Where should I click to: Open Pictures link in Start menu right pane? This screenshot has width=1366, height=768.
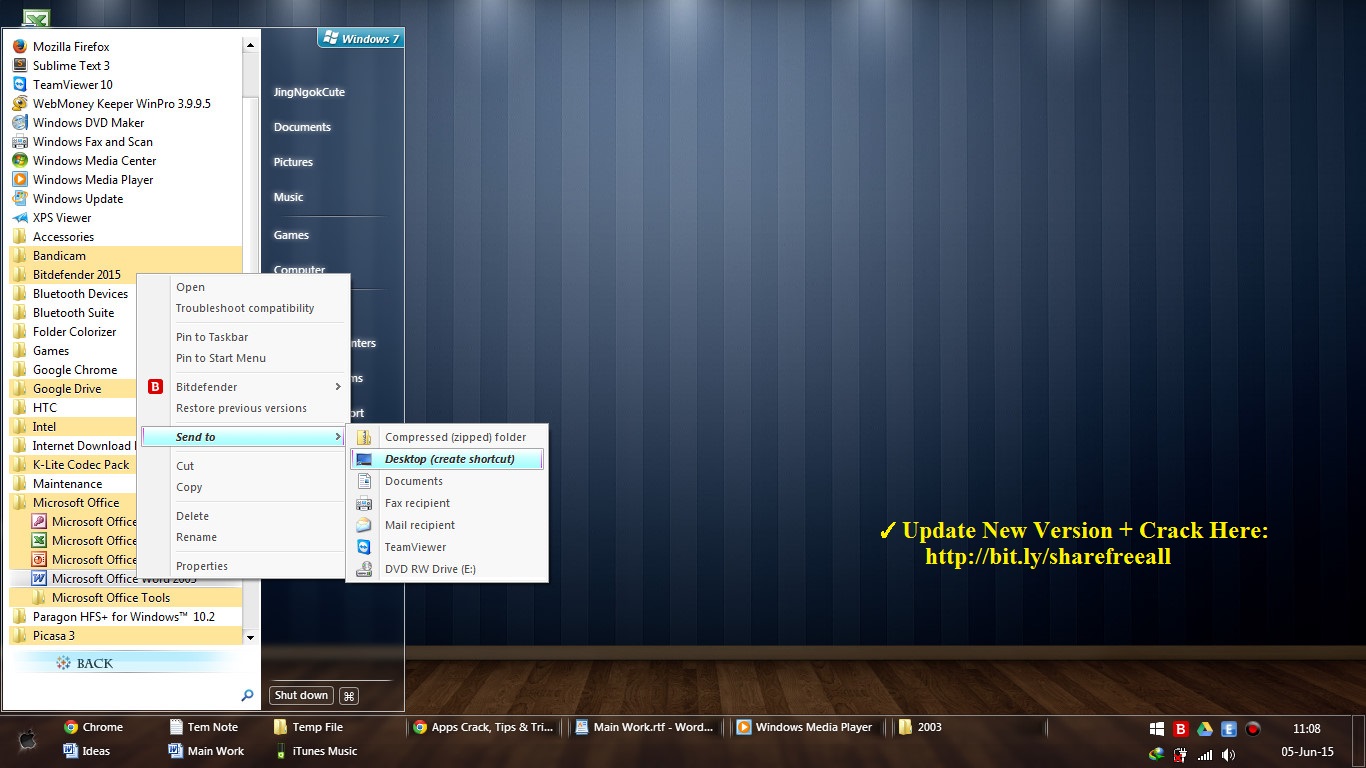click(x=293, y=162)
